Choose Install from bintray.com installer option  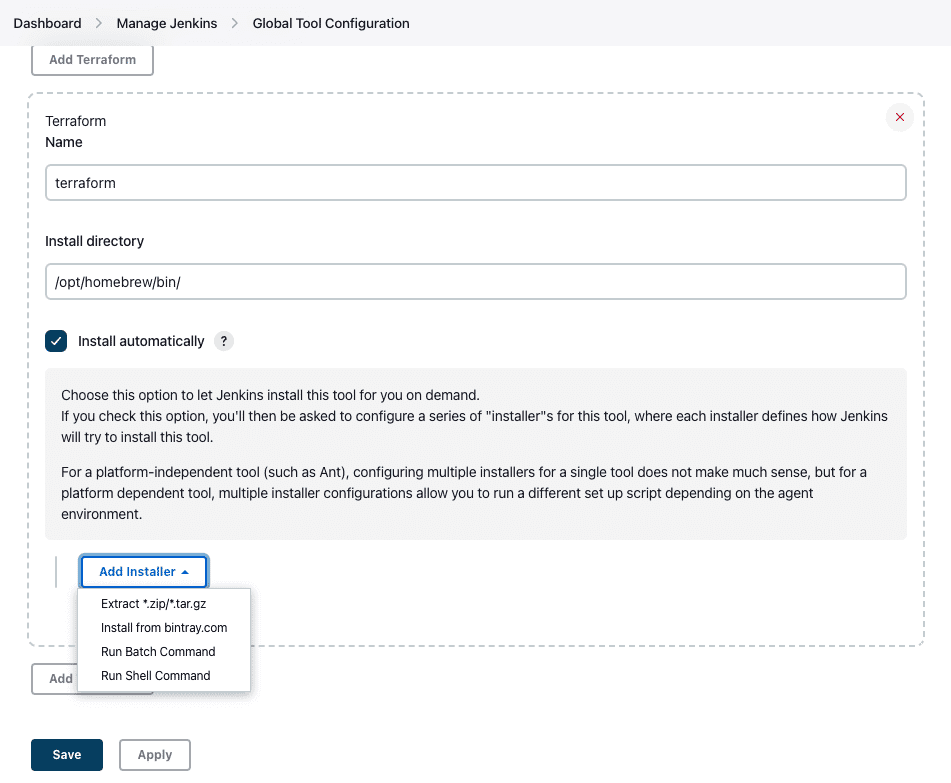pos(163,627)
